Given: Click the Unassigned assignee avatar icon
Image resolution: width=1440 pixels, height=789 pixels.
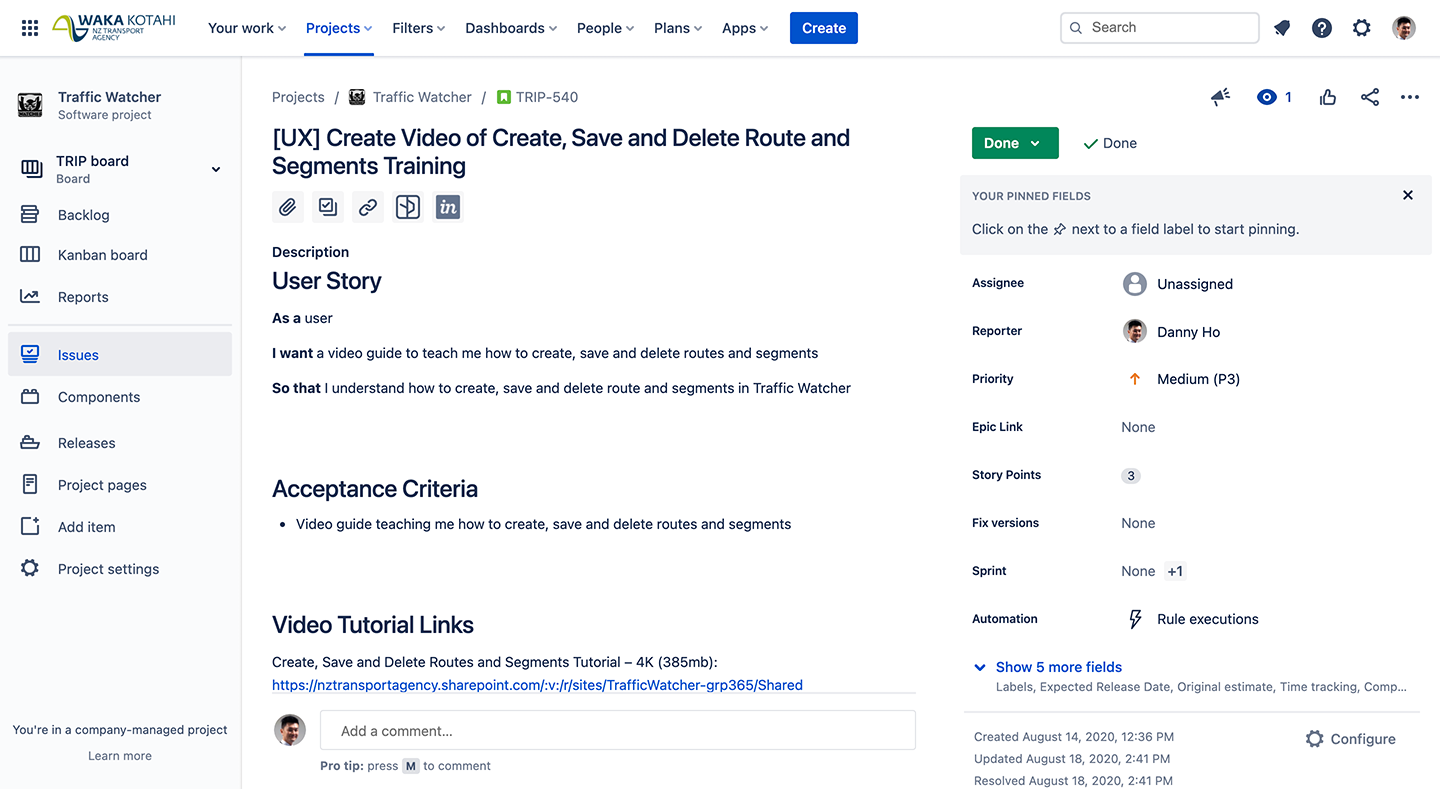Looking at the screenshot, I should pos(1134,284).
